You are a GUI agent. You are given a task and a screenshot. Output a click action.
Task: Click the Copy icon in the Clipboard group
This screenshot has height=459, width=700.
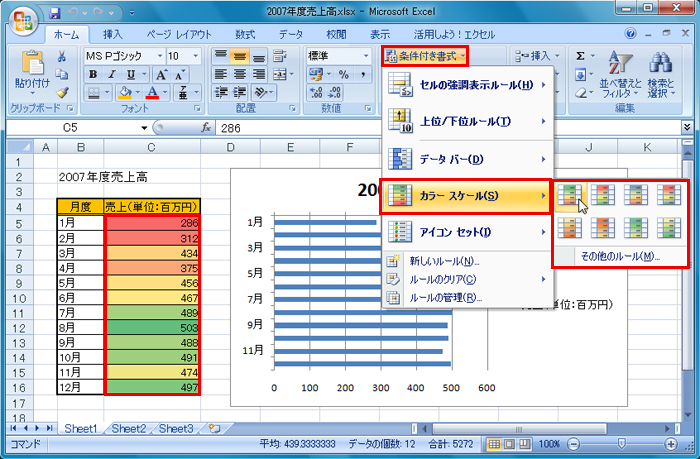pyautogui.click(x=62, y=74)
